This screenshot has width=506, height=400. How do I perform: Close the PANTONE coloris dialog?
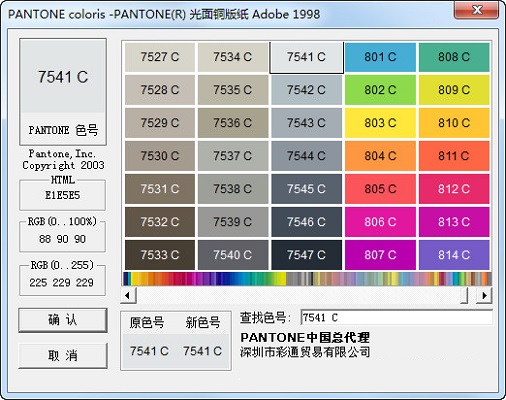[477, 9]
